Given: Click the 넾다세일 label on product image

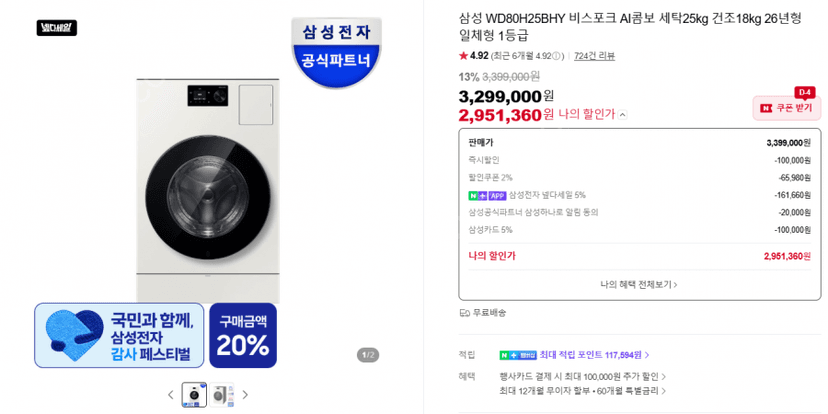Looking at the screenshot, I should click(57, 28).
